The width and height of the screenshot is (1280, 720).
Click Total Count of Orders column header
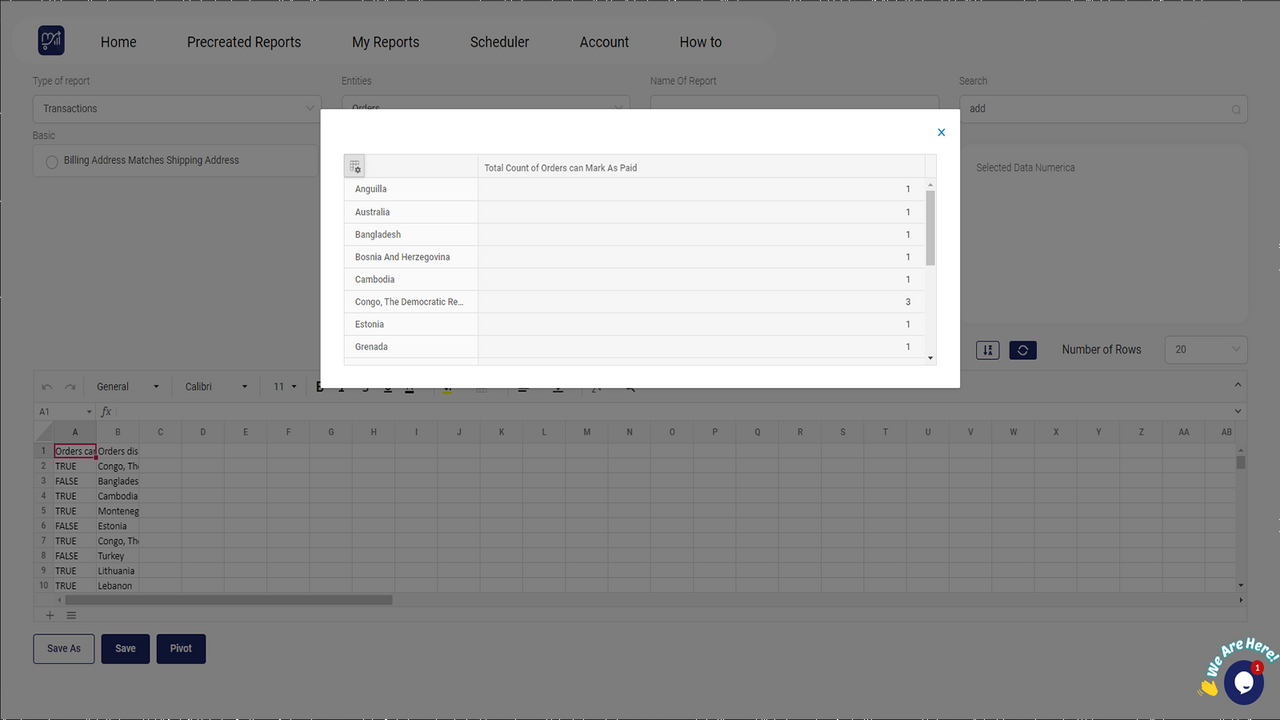point(701,167)
